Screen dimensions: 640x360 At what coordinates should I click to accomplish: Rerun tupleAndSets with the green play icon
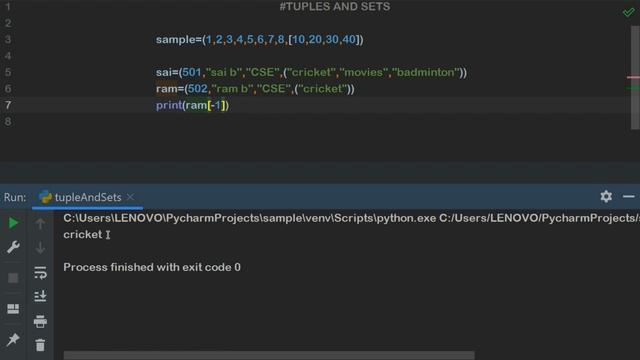point(13,223)
